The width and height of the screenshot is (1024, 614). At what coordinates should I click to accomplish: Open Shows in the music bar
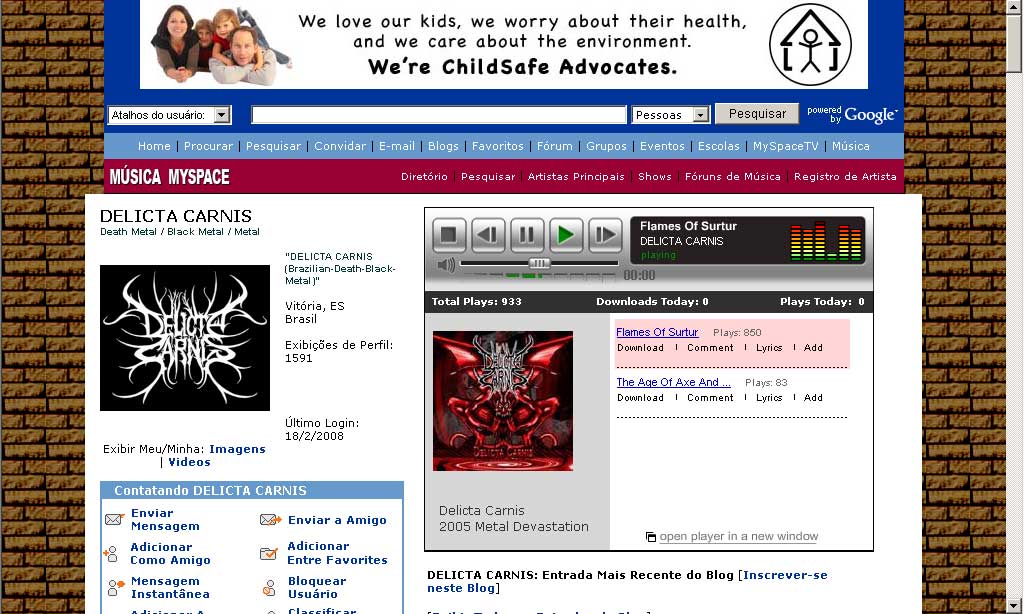pos(654,176)
